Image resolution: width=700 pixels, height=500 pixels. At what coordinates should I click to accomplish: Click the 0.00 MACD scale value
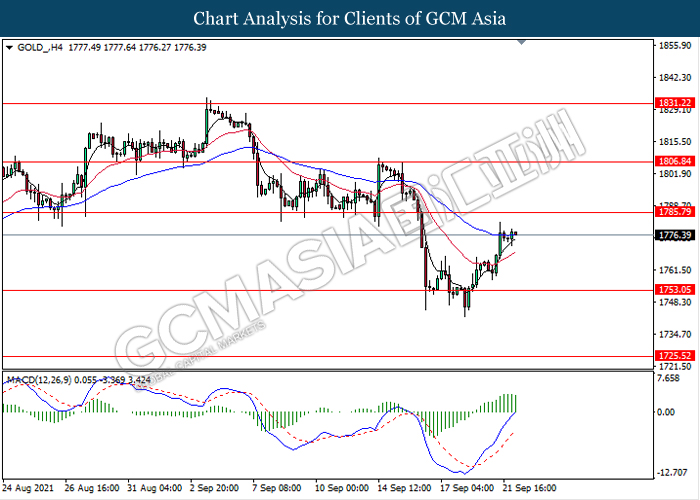pos(666,412)
